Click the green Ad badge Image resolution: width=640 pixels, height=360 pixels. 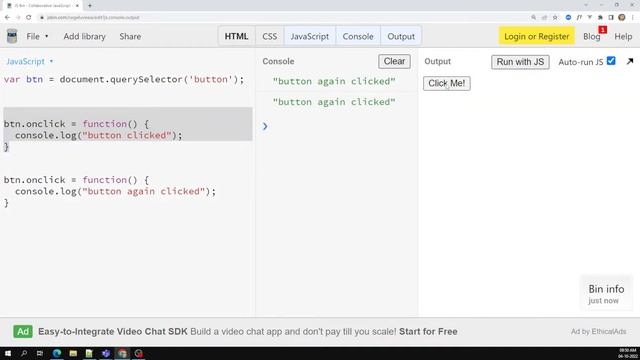(23, 331)
